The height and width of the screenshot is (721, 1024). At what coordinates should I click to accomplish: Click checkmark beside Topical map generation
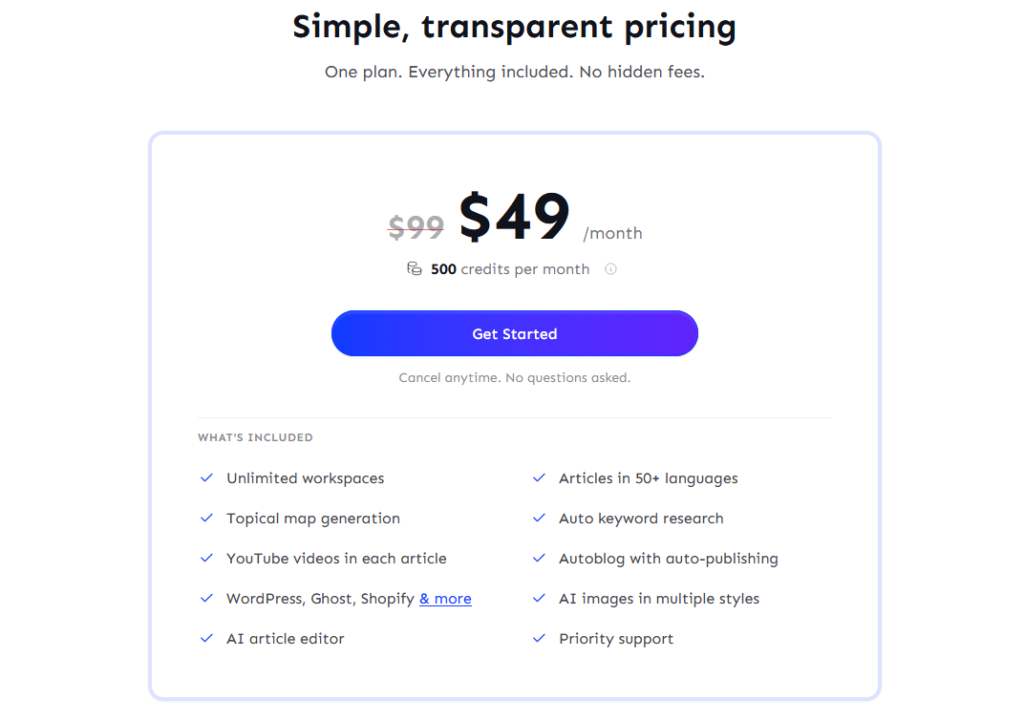207,518
